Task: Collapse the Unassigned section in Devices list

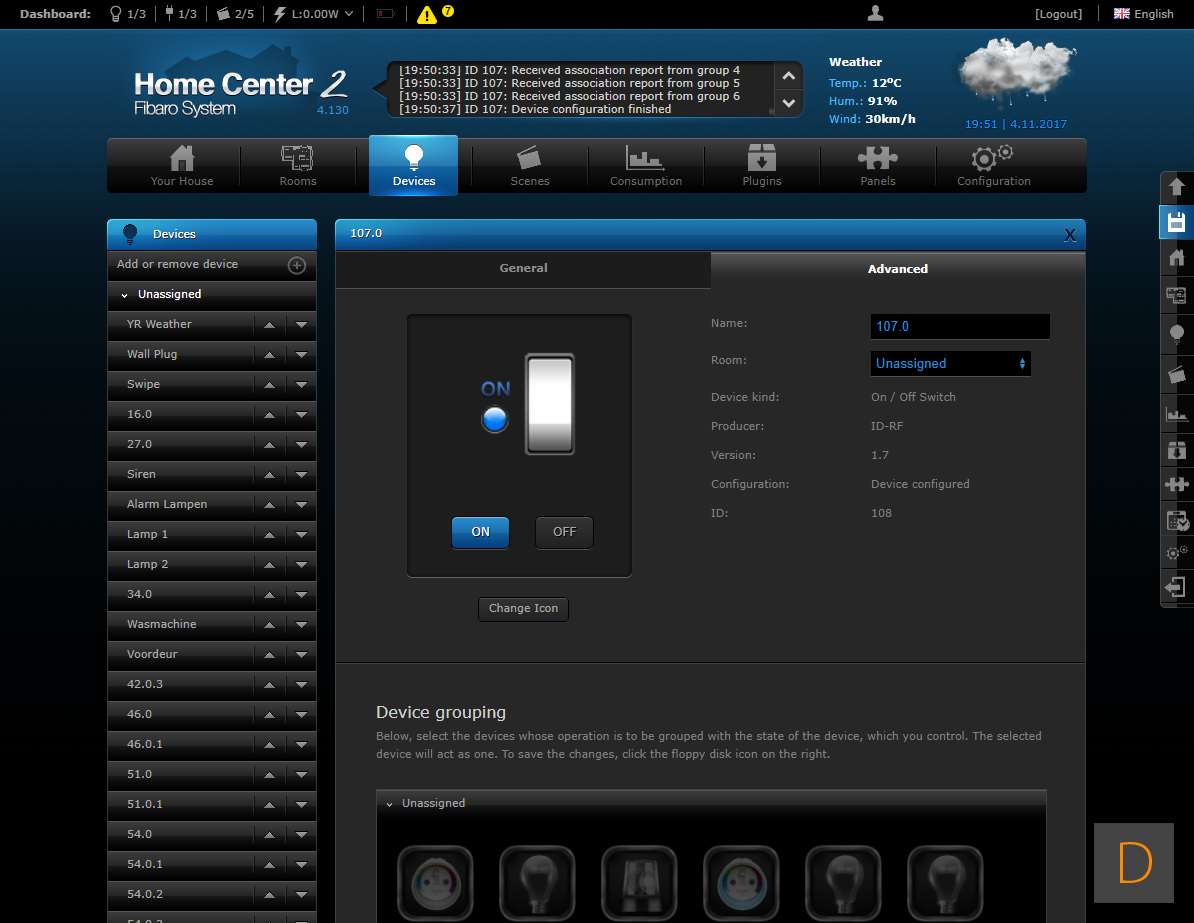Action: (124, 295)
